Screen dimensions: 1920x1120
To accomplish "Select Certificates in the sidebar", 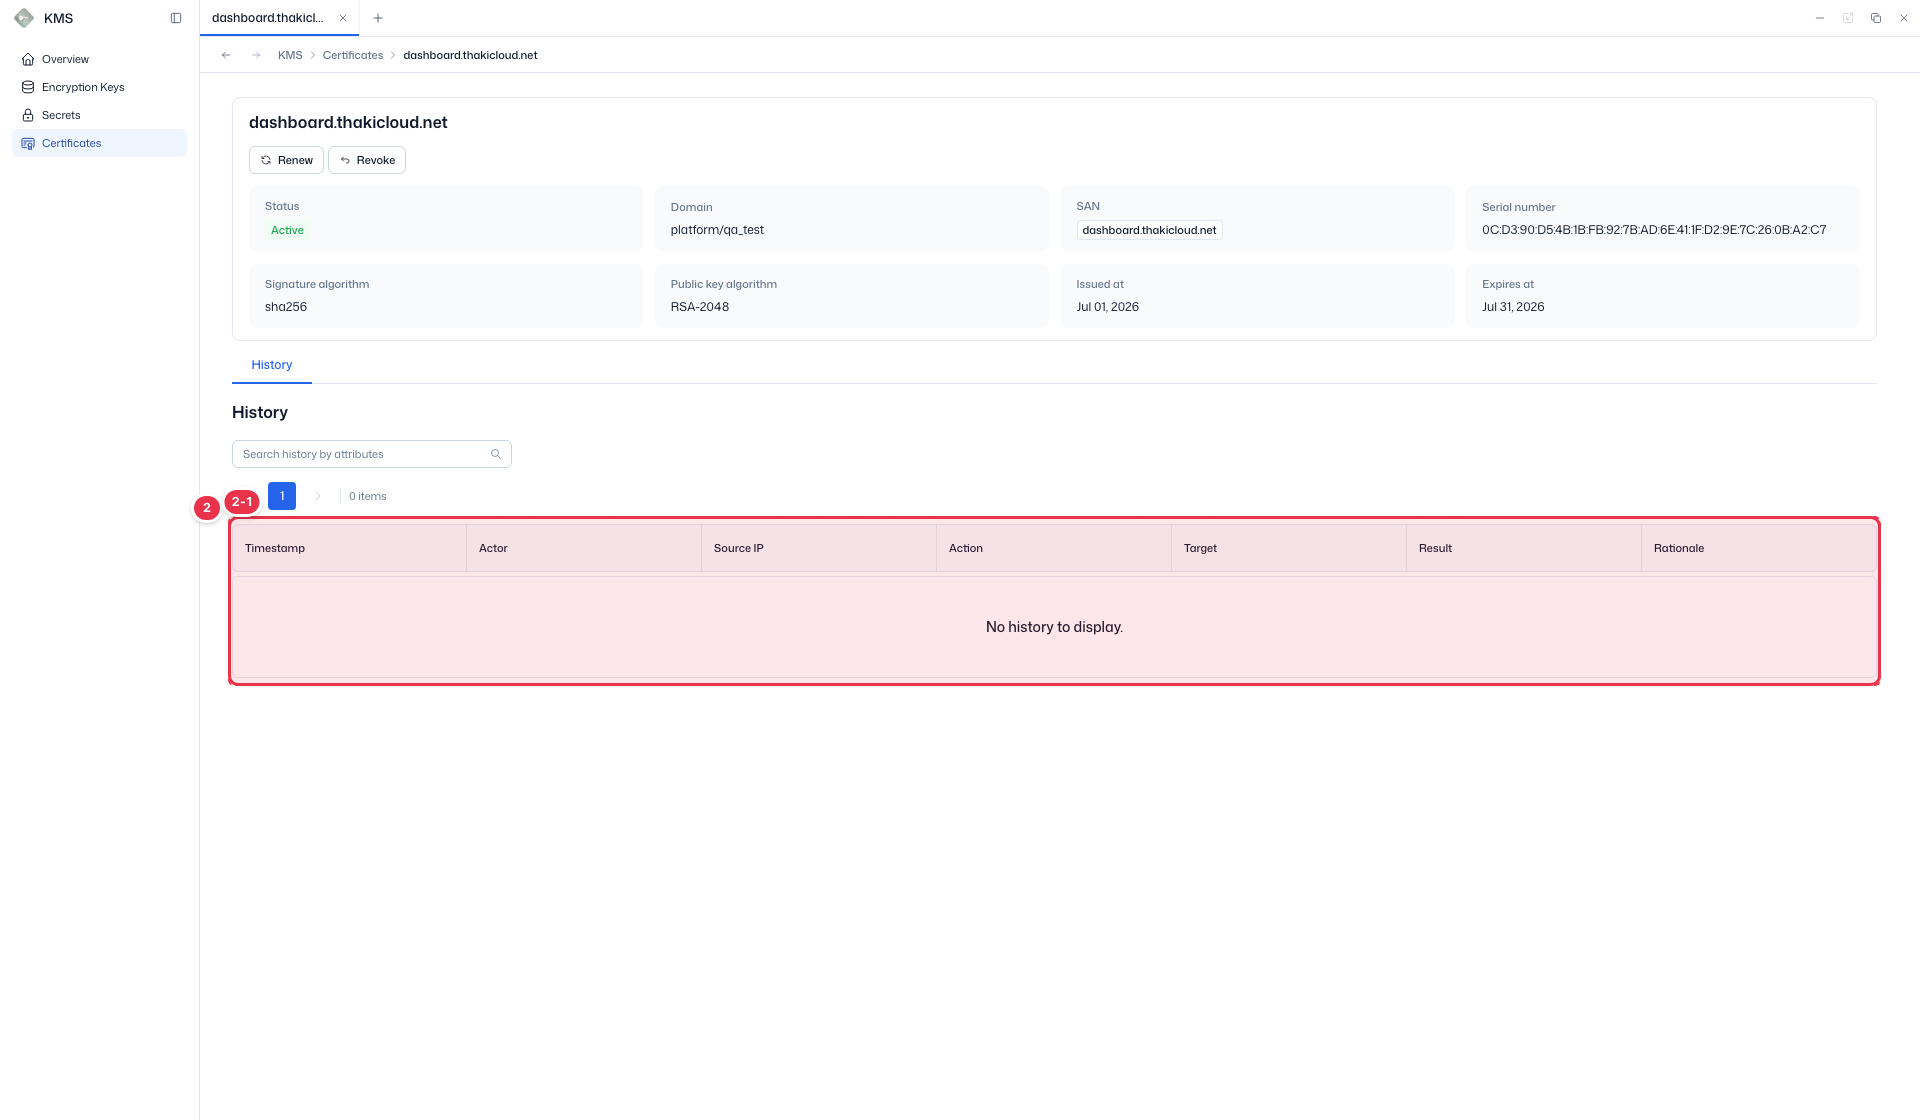I will pyautogui.click(x=99, y=143).
